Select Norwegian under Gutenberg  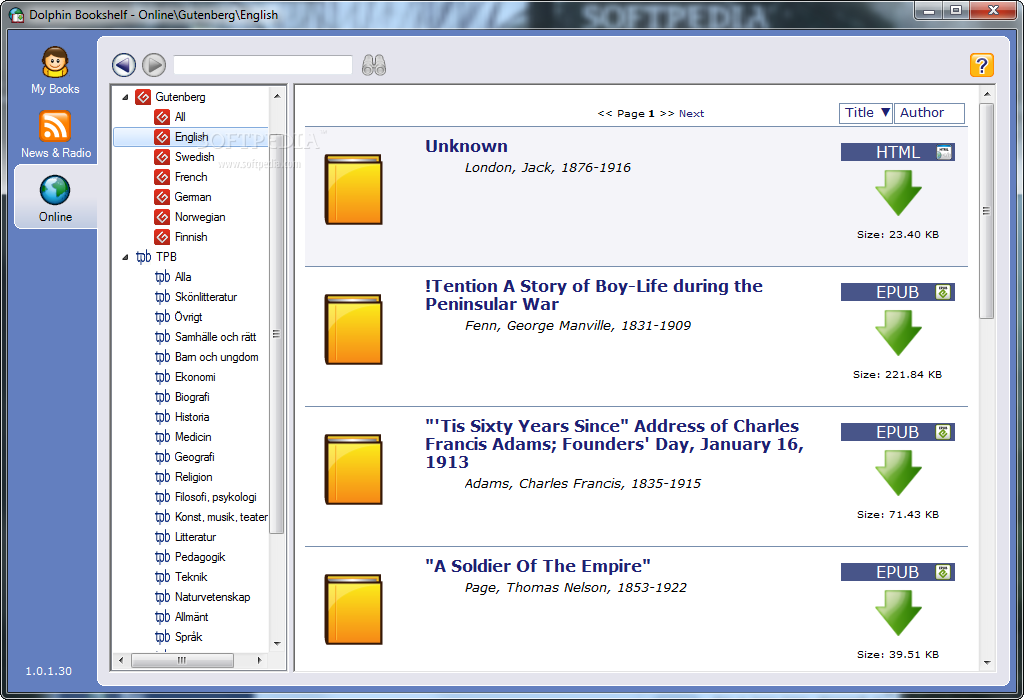pos(200,217)
